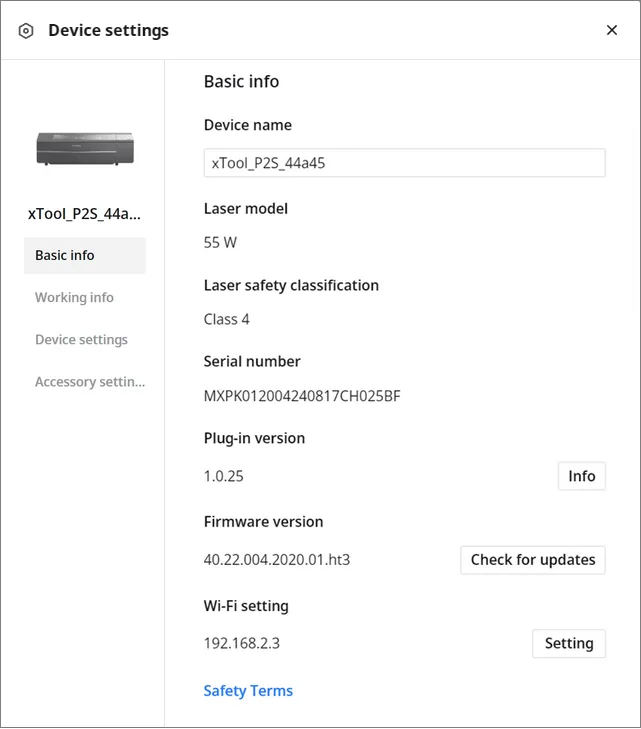
Task: Open the Accessory settings sidebar tab
Action: 90,382
